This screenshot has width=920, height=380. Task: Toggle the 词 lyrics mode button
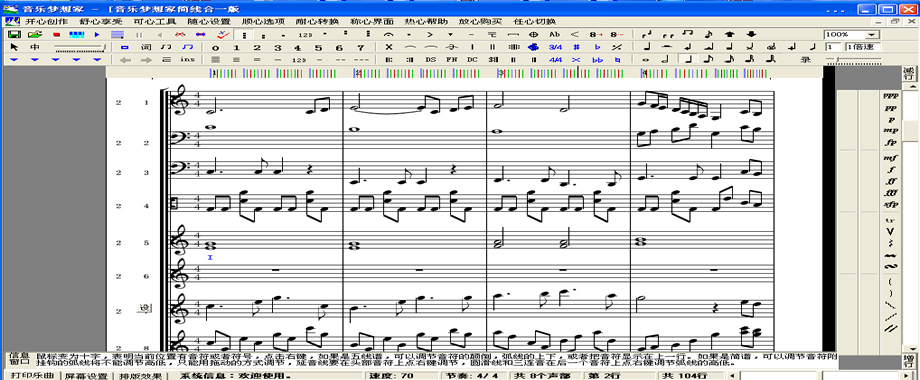[x=146, y=47]
